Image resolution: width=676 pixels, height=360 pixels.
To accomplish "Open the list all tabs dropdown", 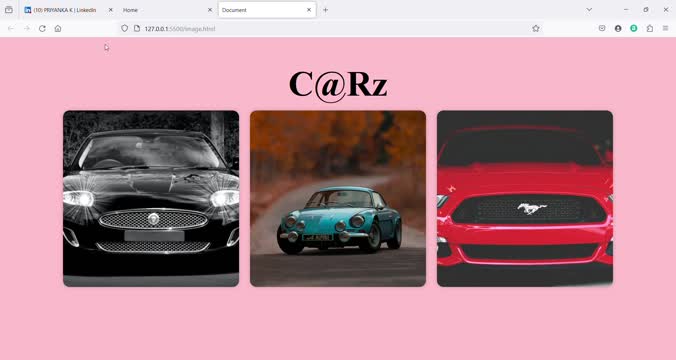I will coord(589,9).
